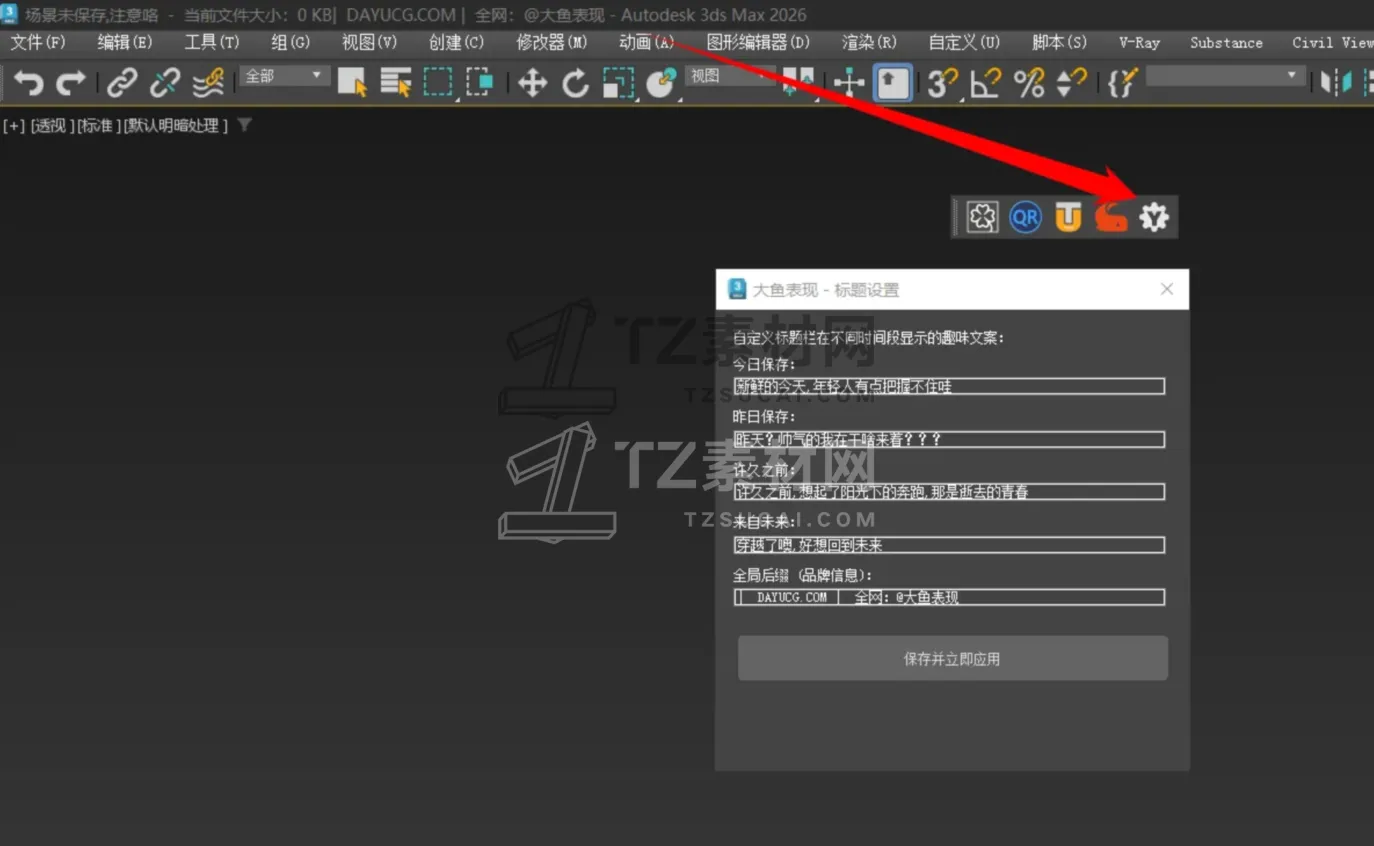The height and width of the screenshot is (846, 1374).
Task: Open the 创建(C) menu
Action: pyautogui.click(x=456, y=42)
